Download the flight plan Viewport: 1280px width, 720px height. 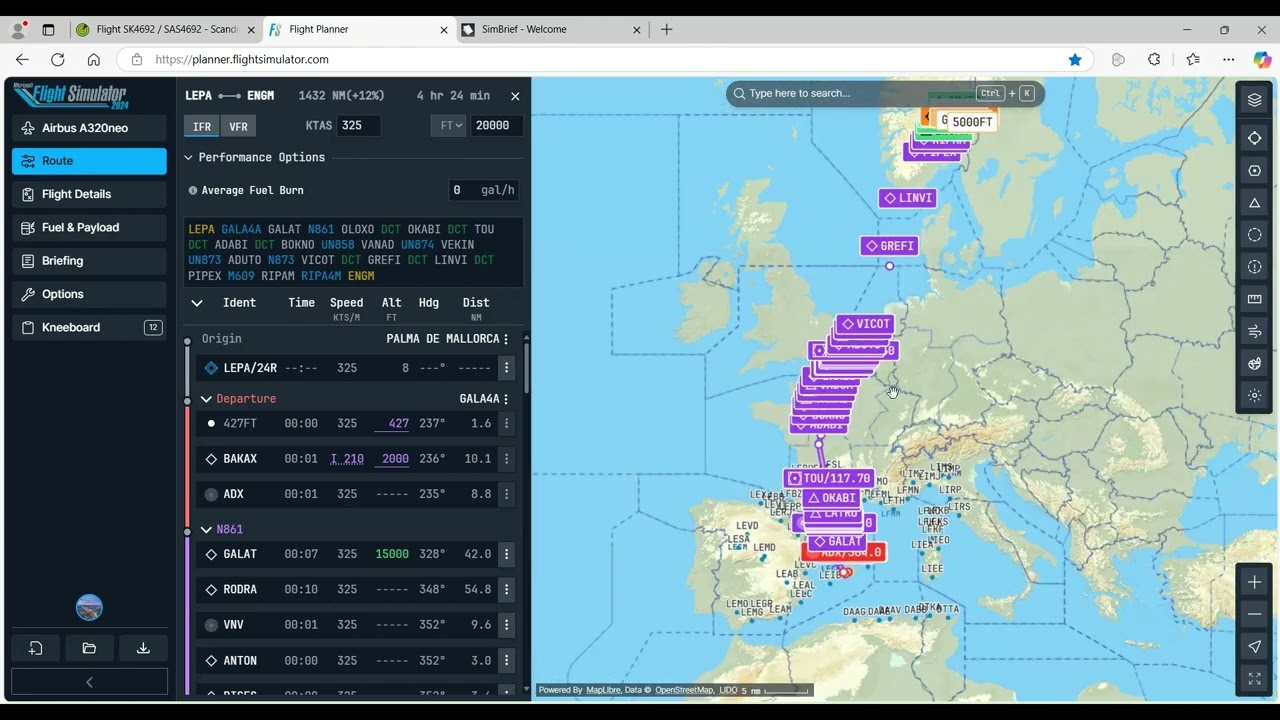tap(143, 648)
